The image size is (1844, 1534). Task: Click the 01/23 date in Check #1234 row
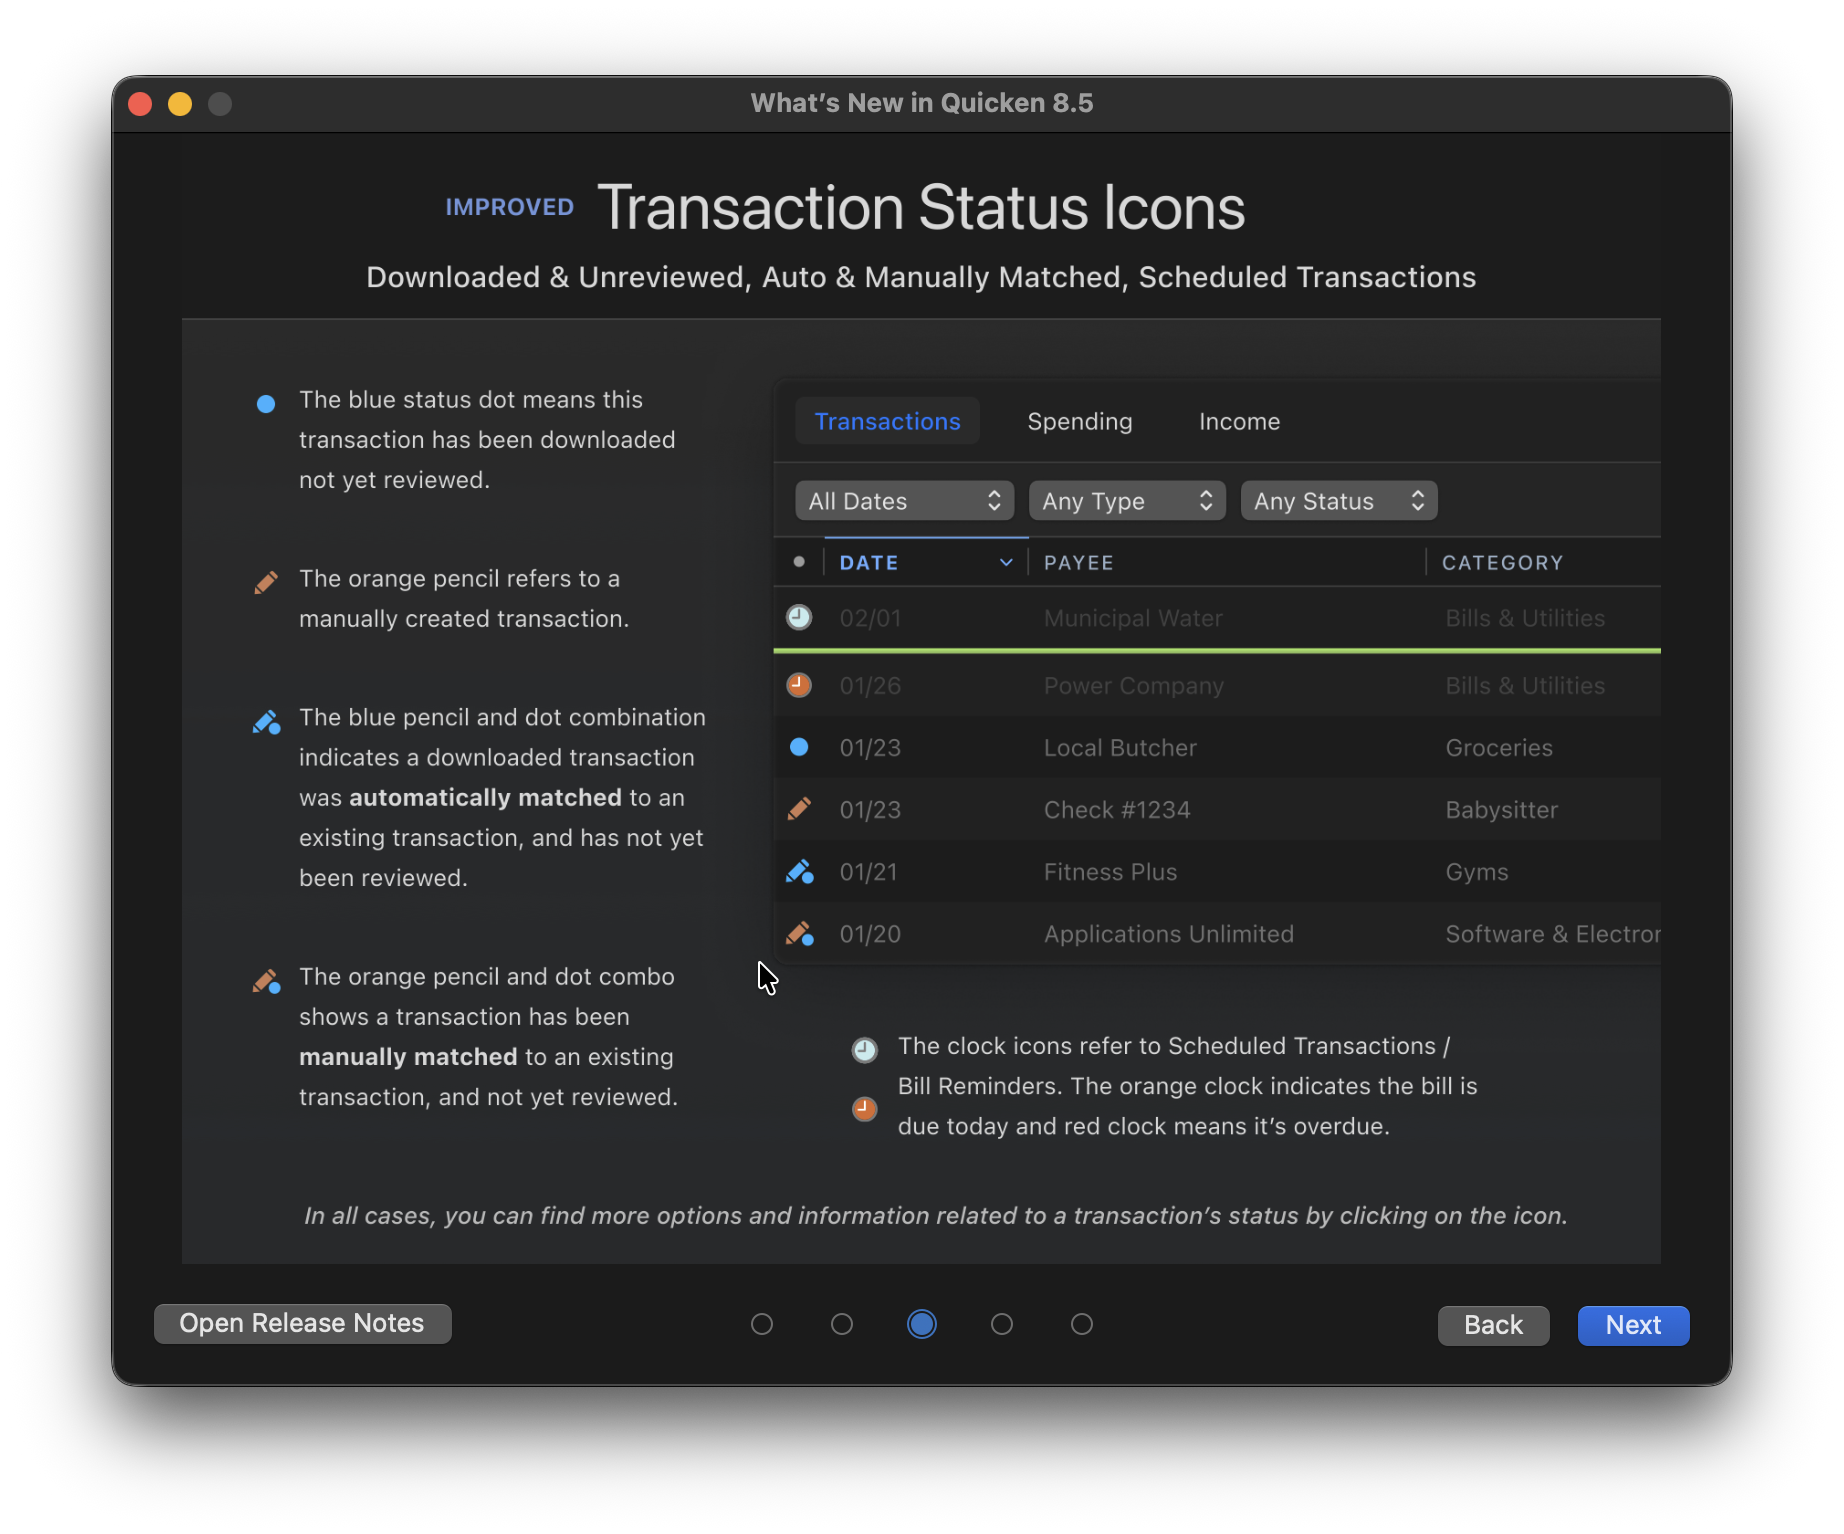click(871, 810)
